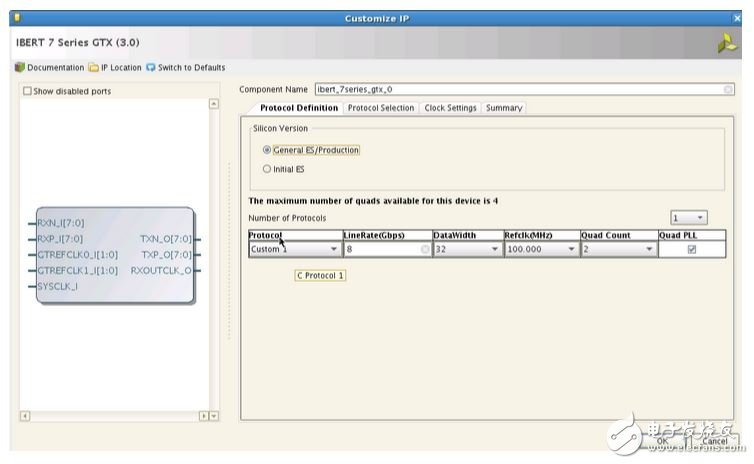Click the TXN_O[7:0] port label
This screenshot has height=464, width=754.
tap(166, 238)
